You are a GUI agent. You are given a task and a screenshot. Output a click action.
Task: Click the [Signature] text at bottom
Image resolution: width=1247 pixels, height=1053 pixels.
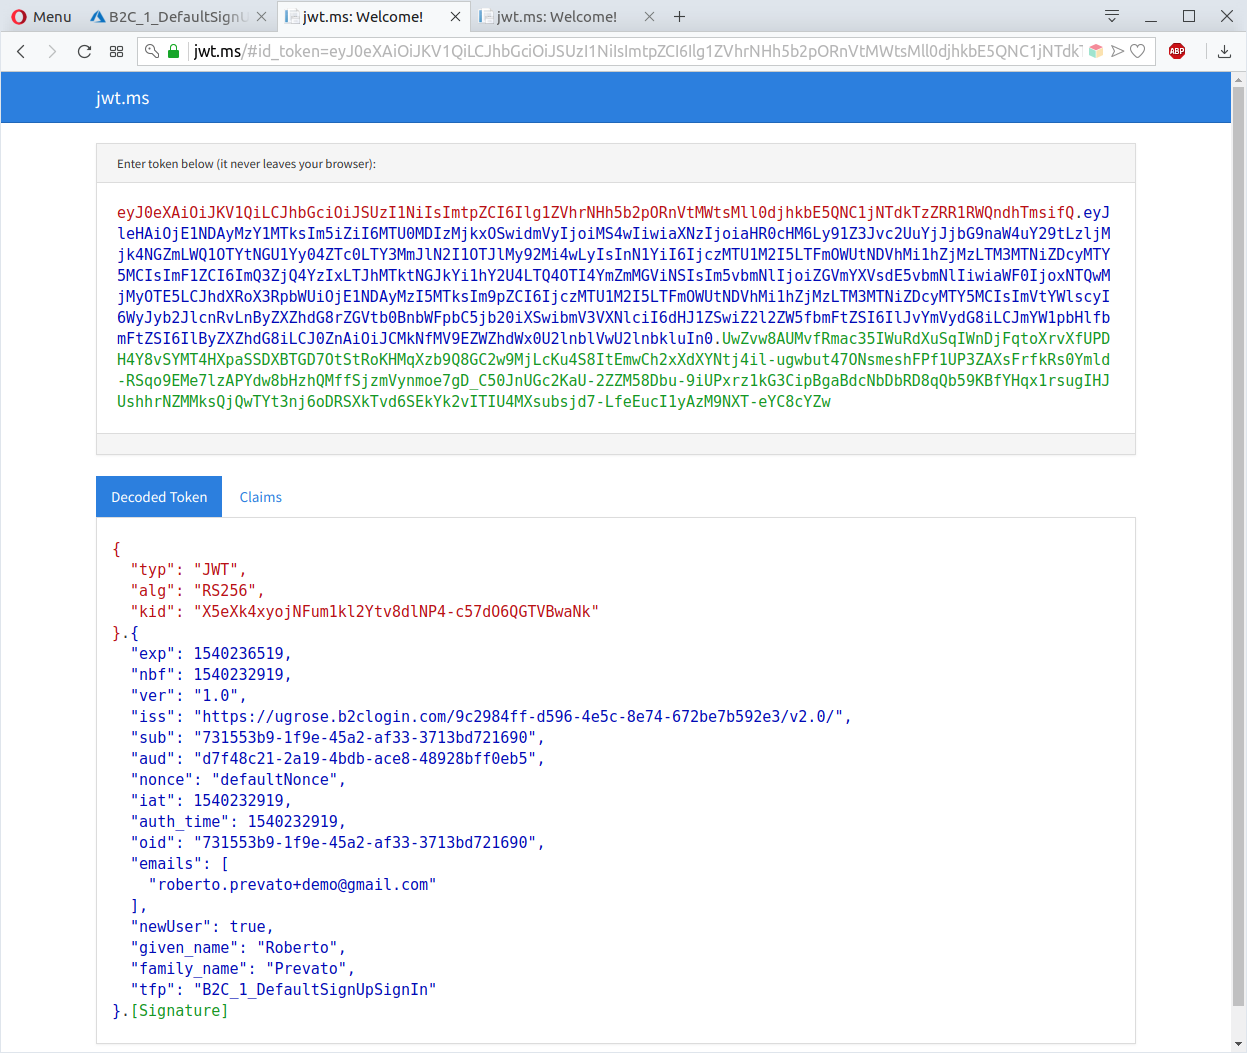pos(179,1010)
